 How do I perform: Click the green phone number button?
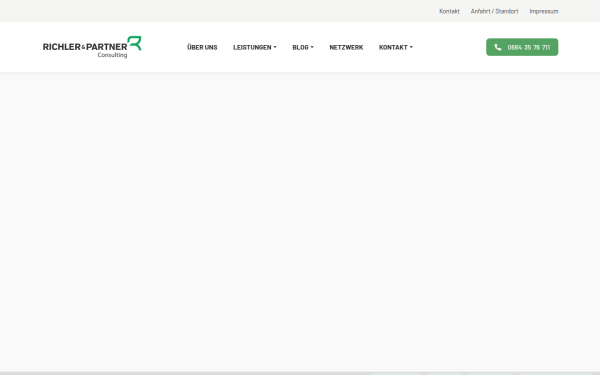pos(522,47)
